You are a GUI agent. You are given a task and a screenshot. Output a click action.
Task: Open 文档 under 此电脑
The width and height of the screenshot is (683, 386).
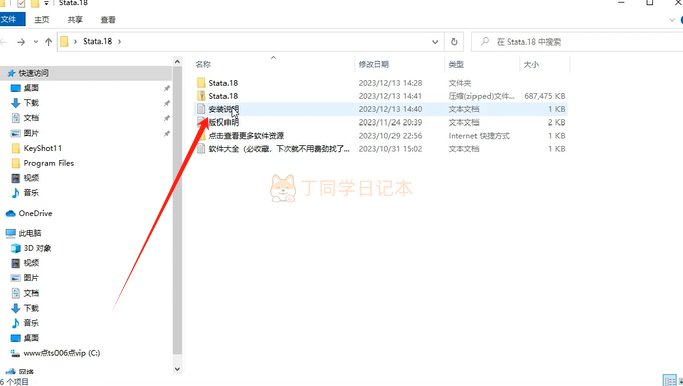pos(31,293)
